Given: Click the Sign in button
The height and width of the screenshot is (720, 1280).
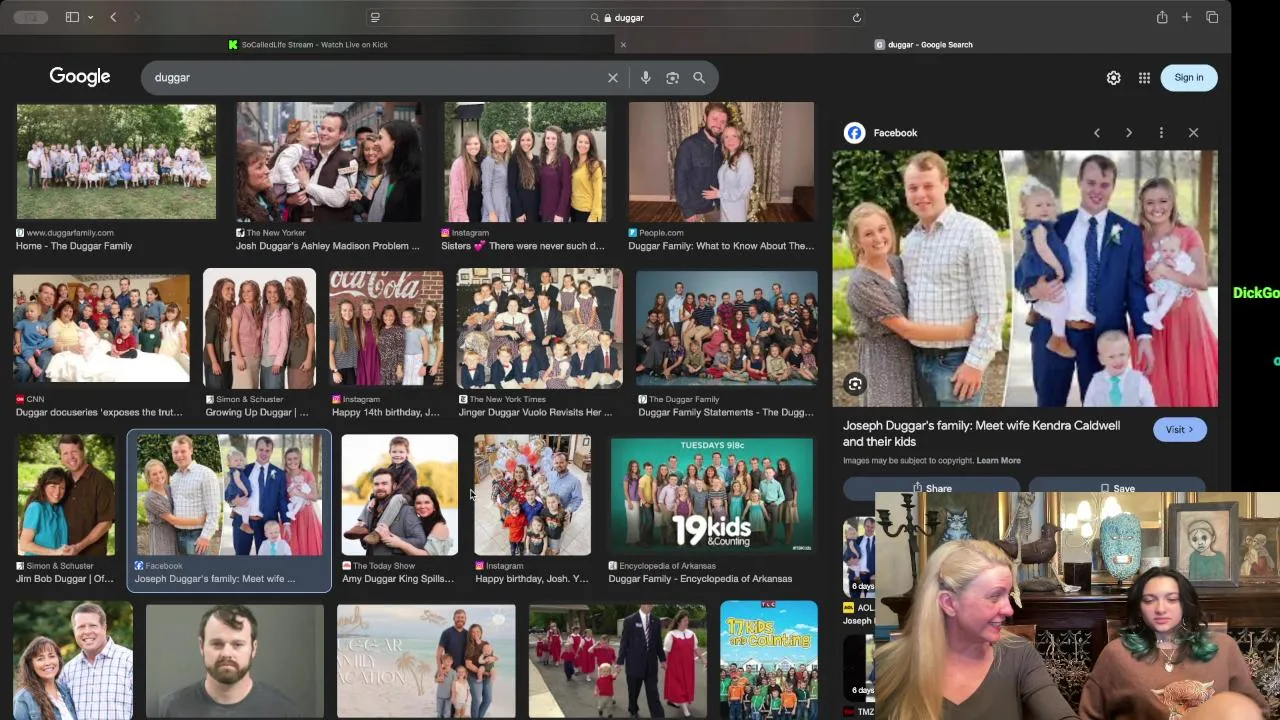Looking at the screenshot, I should click(x=1189, y=77).
